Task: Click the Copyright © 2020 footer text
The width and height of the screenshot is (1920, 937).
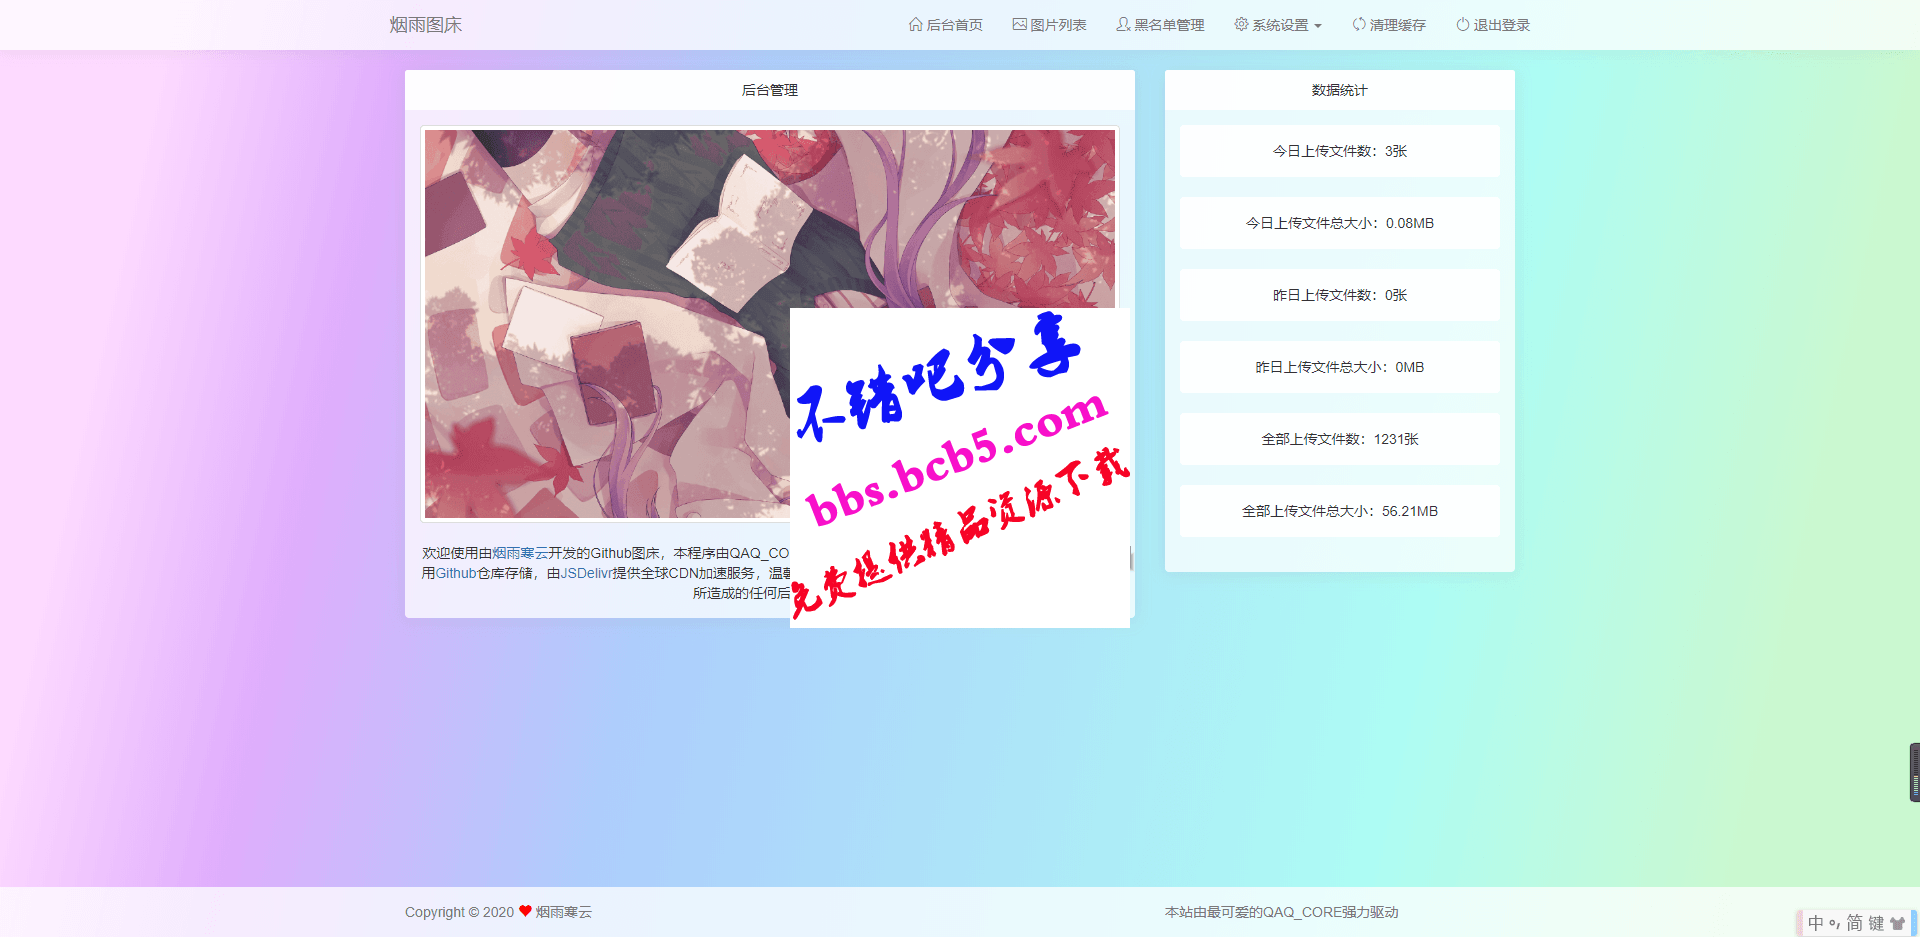Action: tap(459, 912)
